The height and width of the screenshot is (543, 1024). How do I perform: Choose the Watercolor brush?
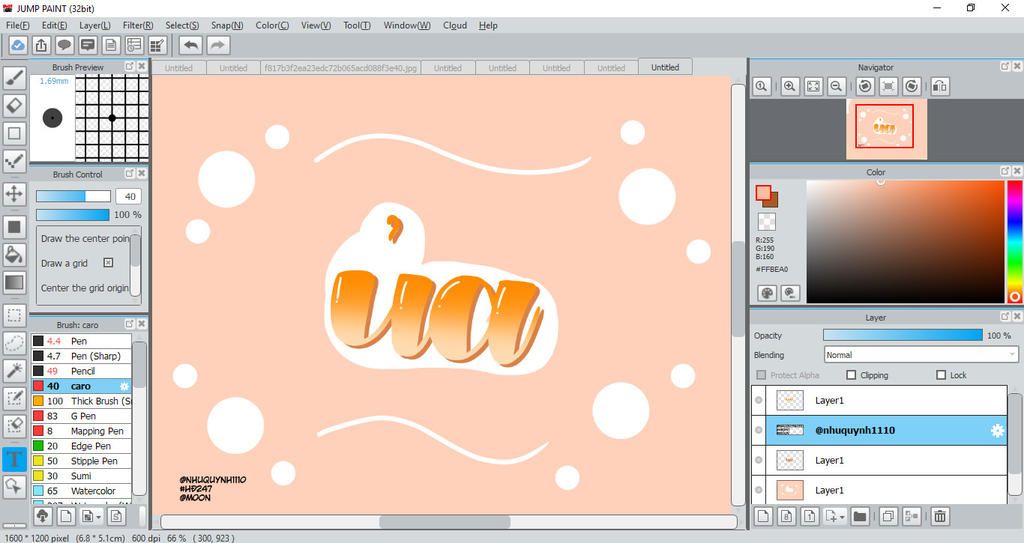click(x=82, y=491)
